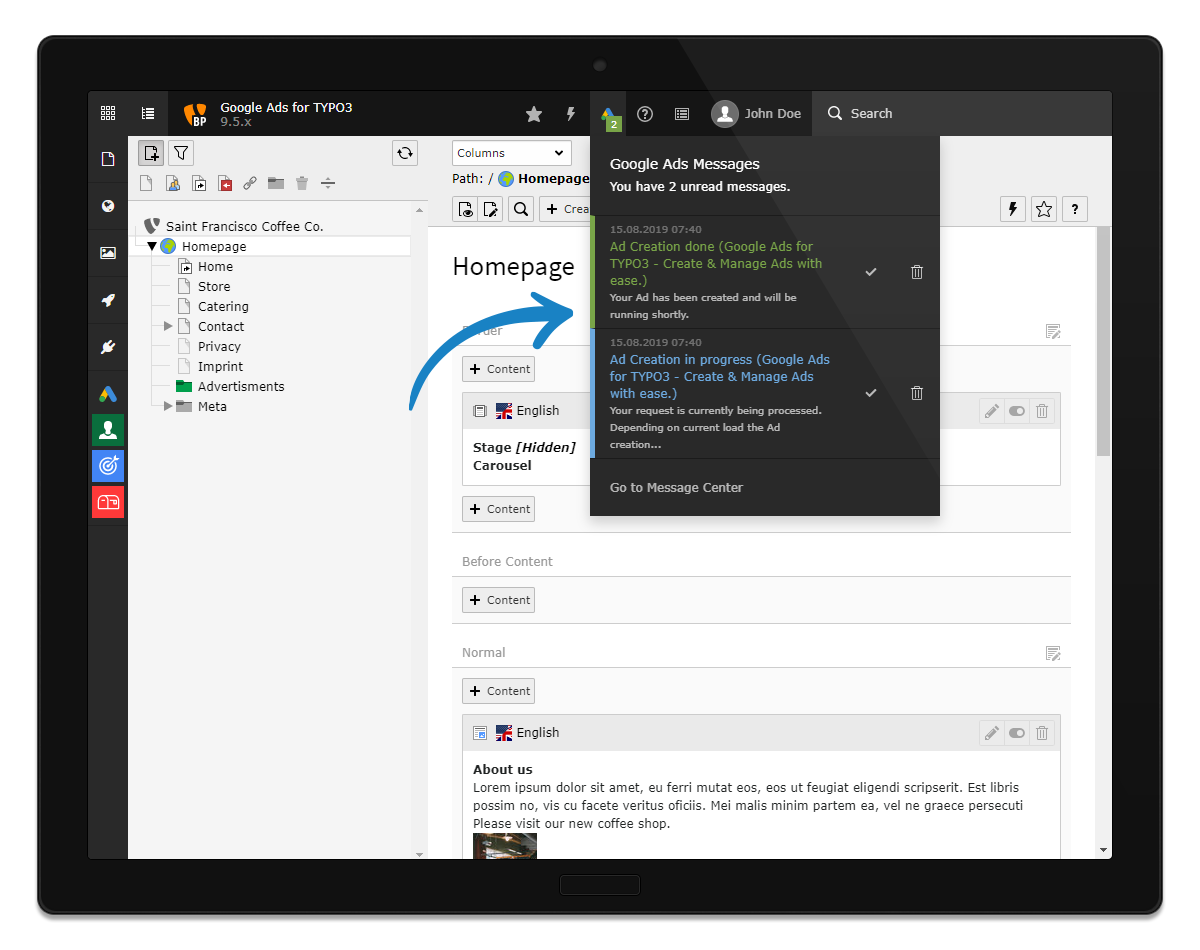1200x950 pixels.
Task: Bookmark this page star button
Action: [x=1044, y=209]
